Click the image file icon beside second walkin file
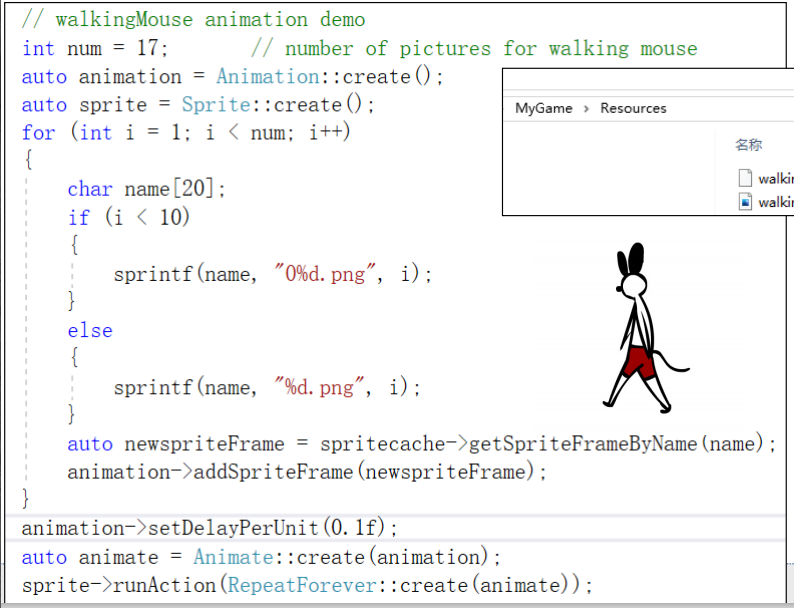This screenshot has width=794, height=608. pos(745,202)
